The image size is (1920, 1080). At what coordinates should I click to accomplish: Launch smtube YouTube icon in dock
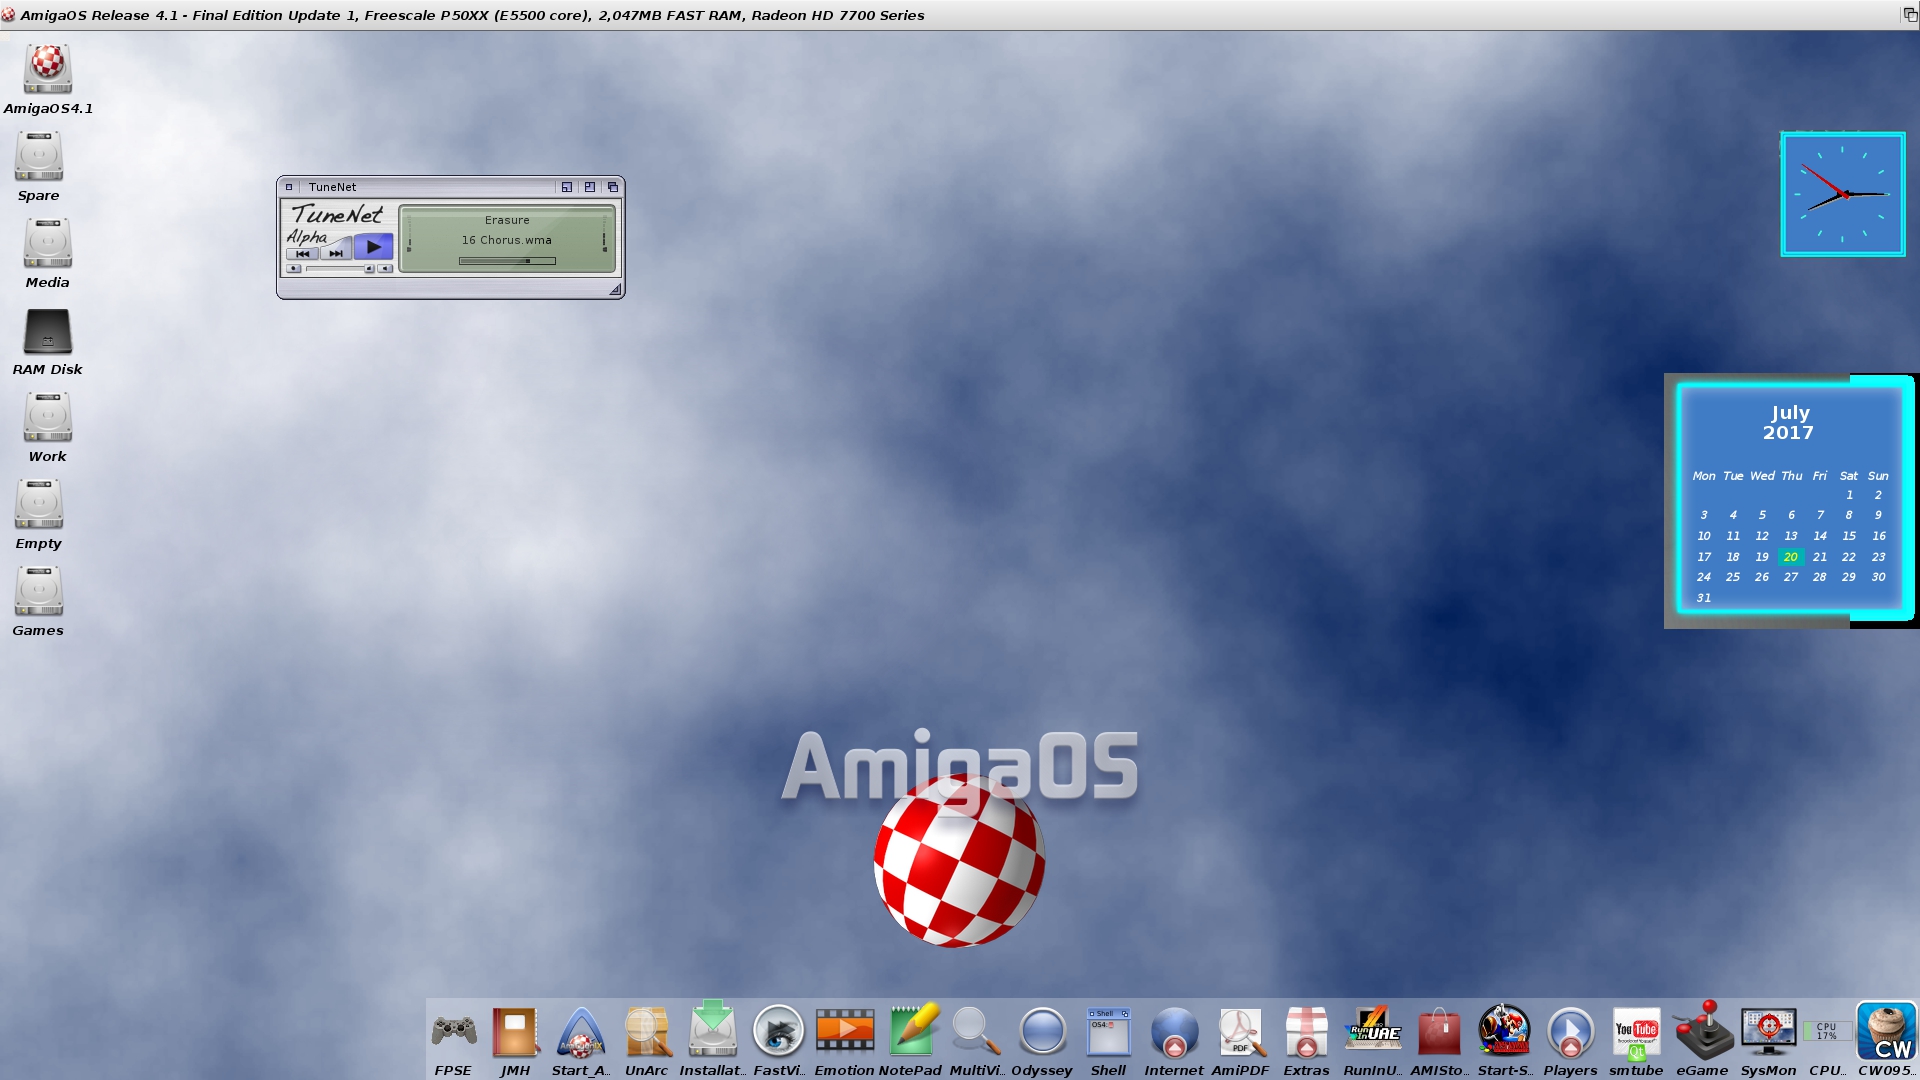[1636, 1033]
